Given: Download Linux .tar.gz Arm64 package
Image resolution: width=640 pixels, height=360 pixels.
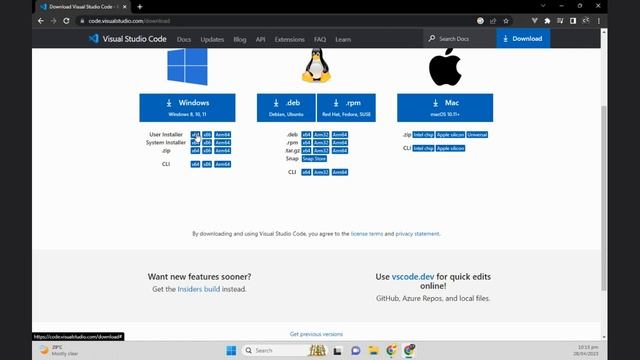Looking at the screenshot, I should 340,151.
